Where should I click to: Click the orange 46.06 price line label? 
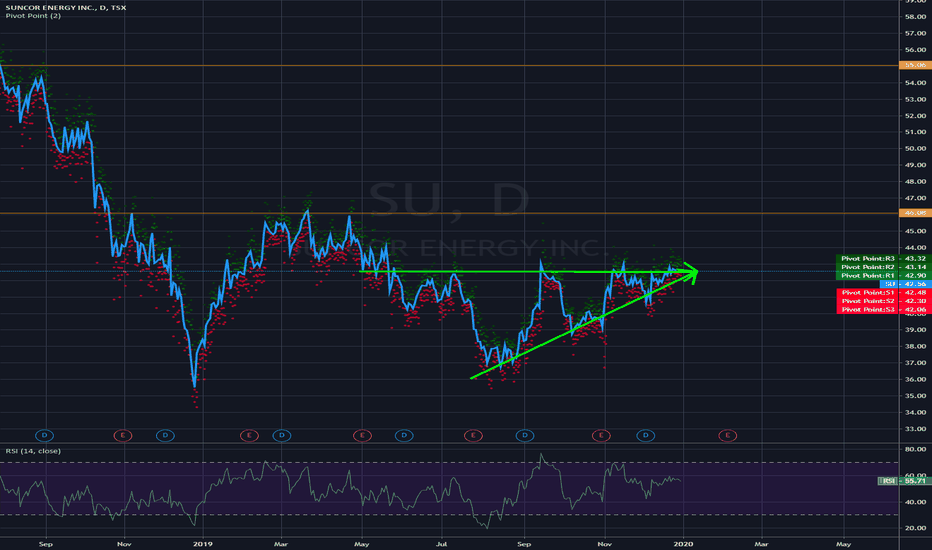tap(915, 213)
